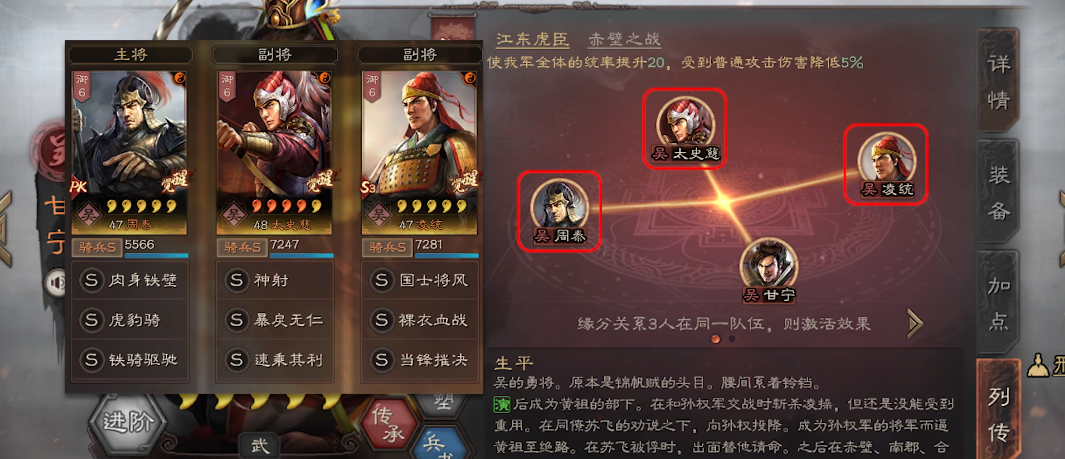The height and width of the screenshot is (459, 1065).
Task: Open the 详情 side tab
Action: pyautogui.click(x=998, y=81)
